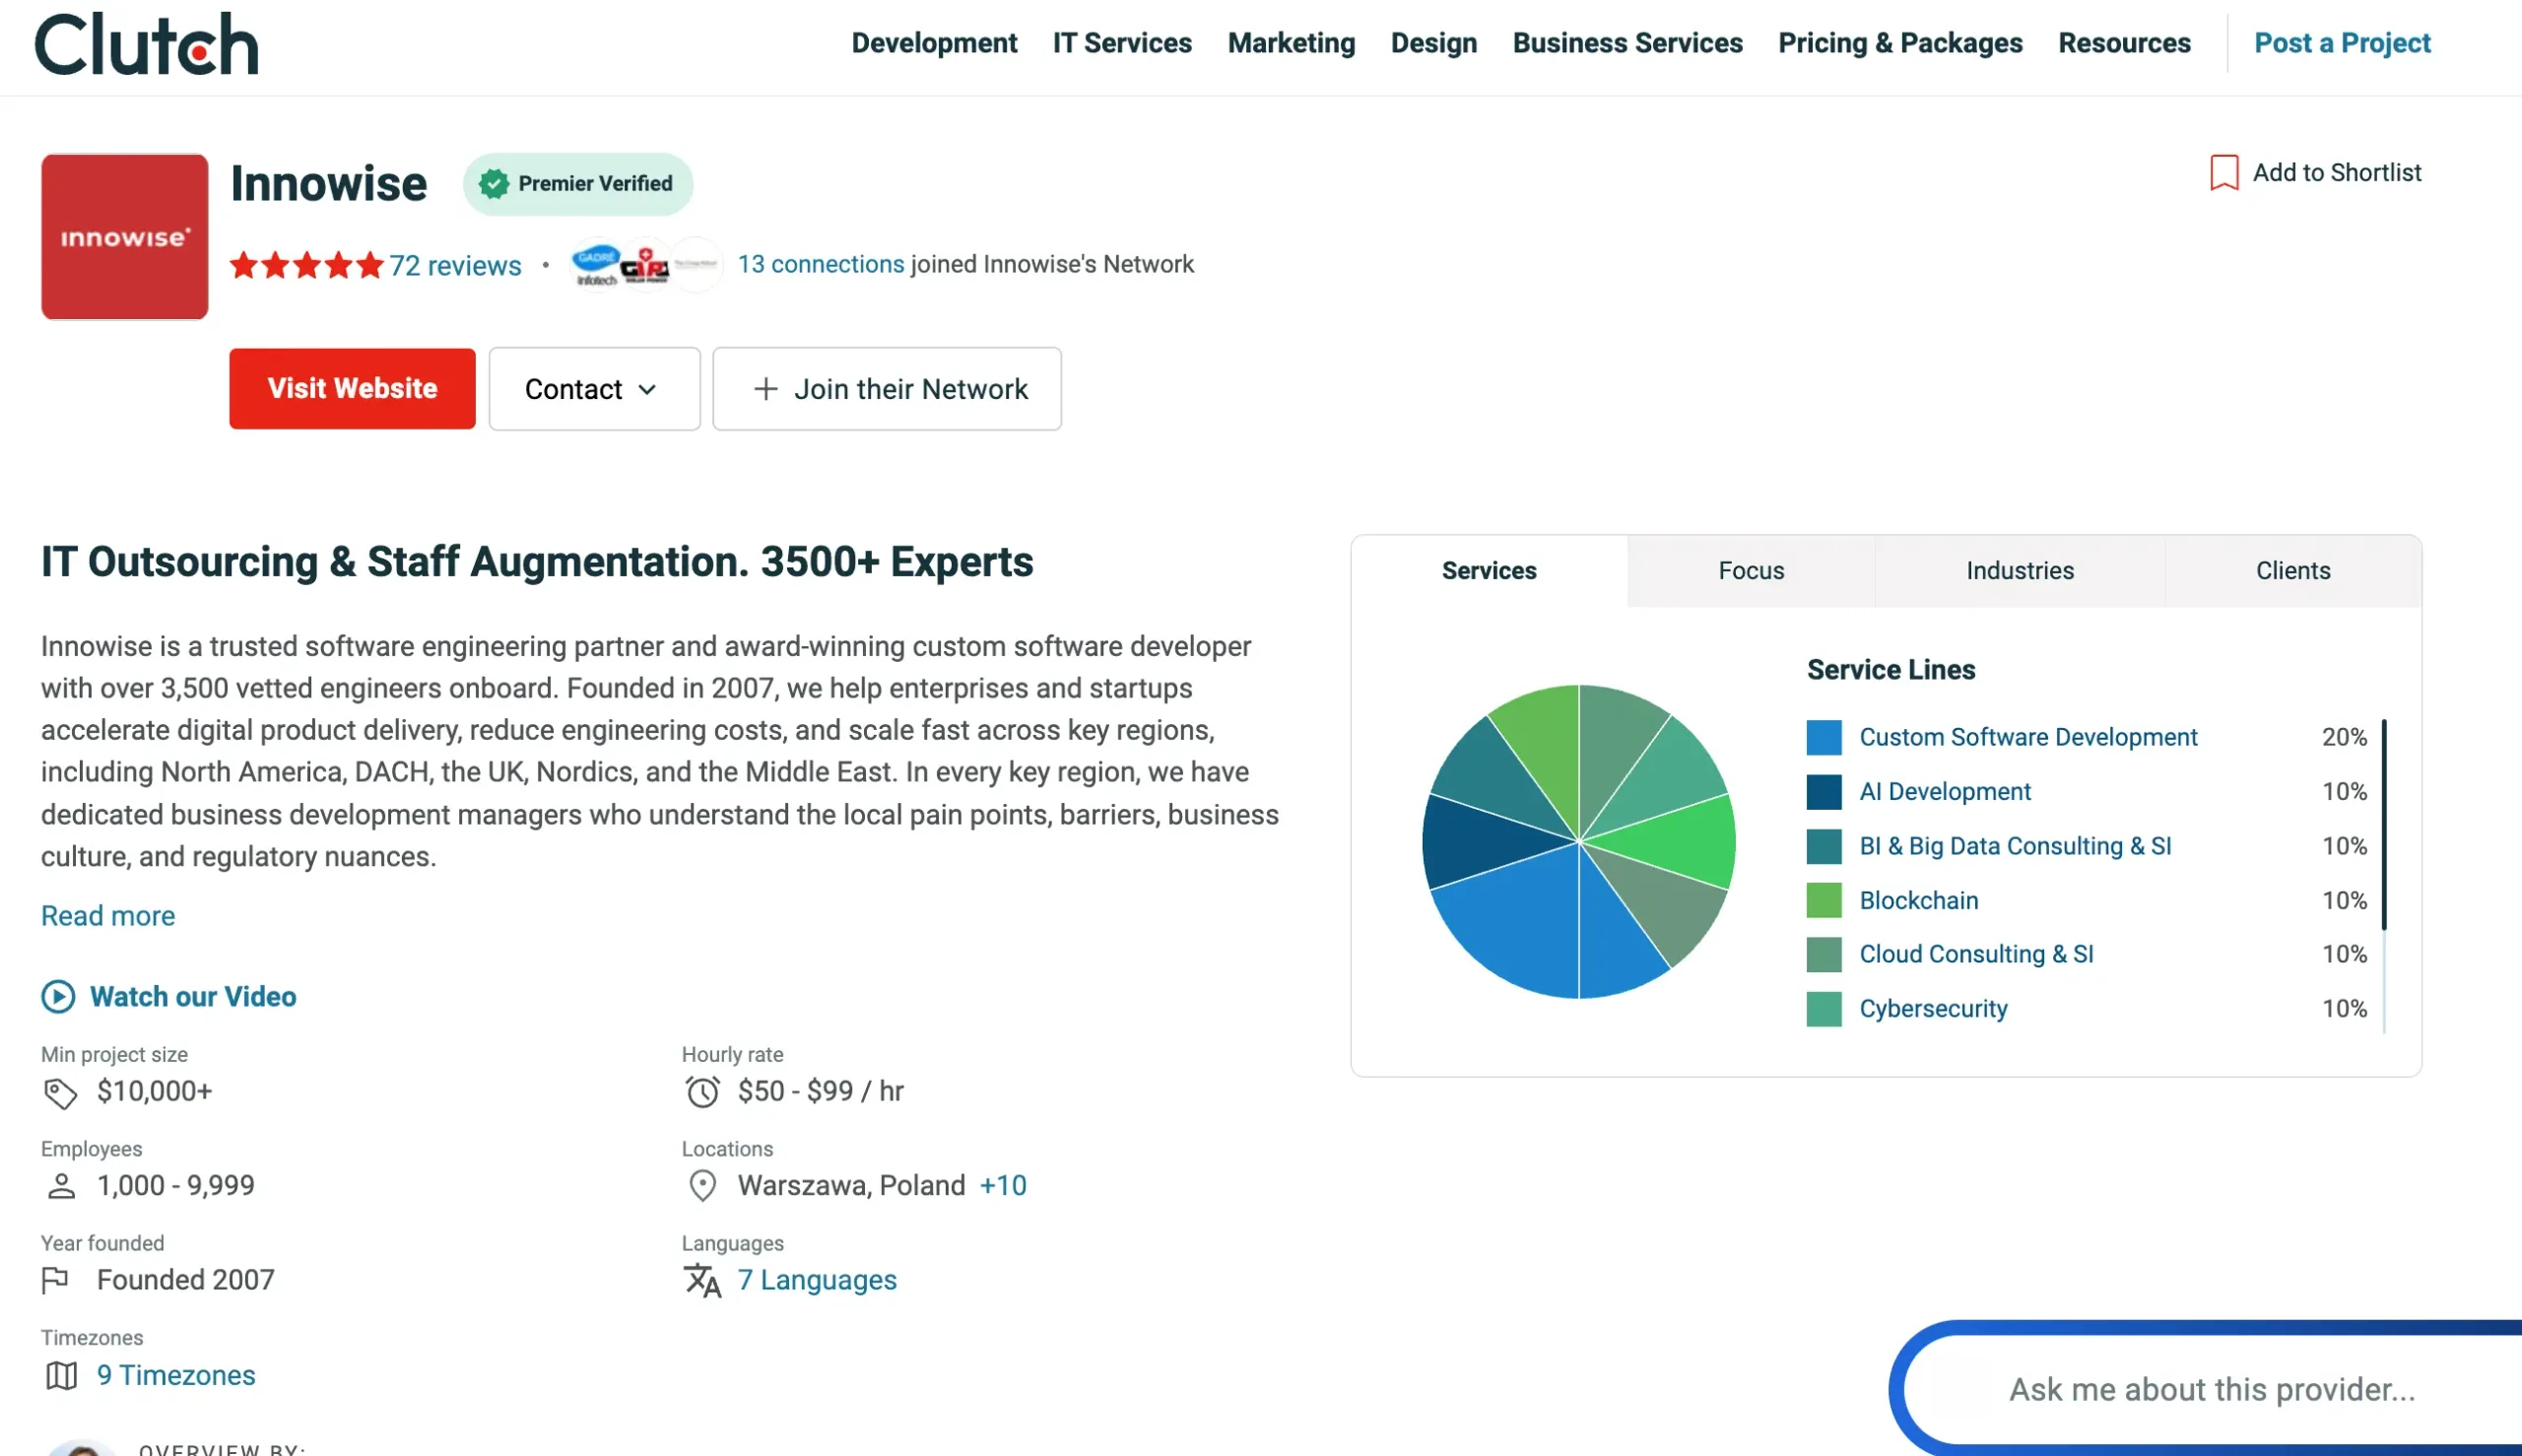This screenshot has height=1456, width=2522.
Task: Click the Clutch logo
Action: (x=145, y=44)
